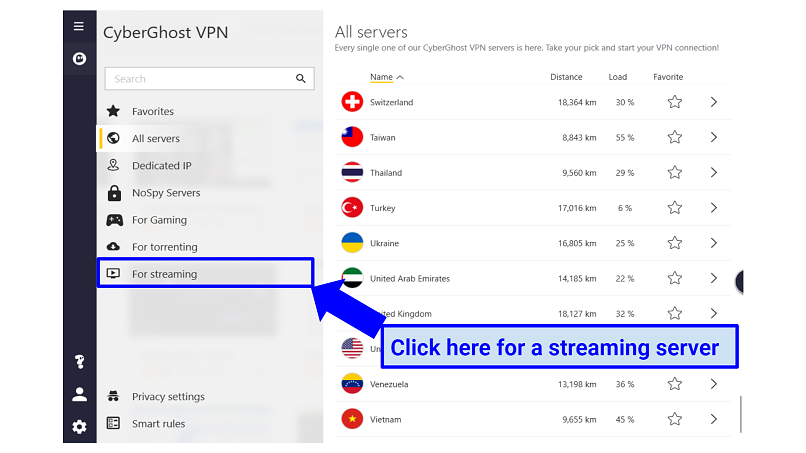This screenshot has height=453, width=806.
Task: Mark Vietnam as favorite
Action: pyautogui.click(x=675, y=419)
